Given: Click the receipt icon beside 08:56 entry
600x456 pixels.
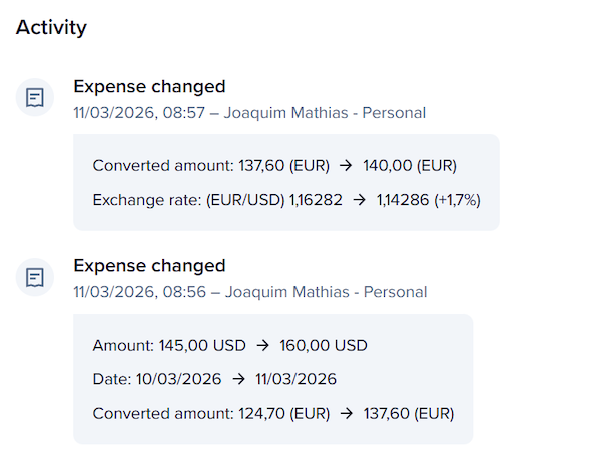Looking at the screenshot, I should (x=35, y=276).
